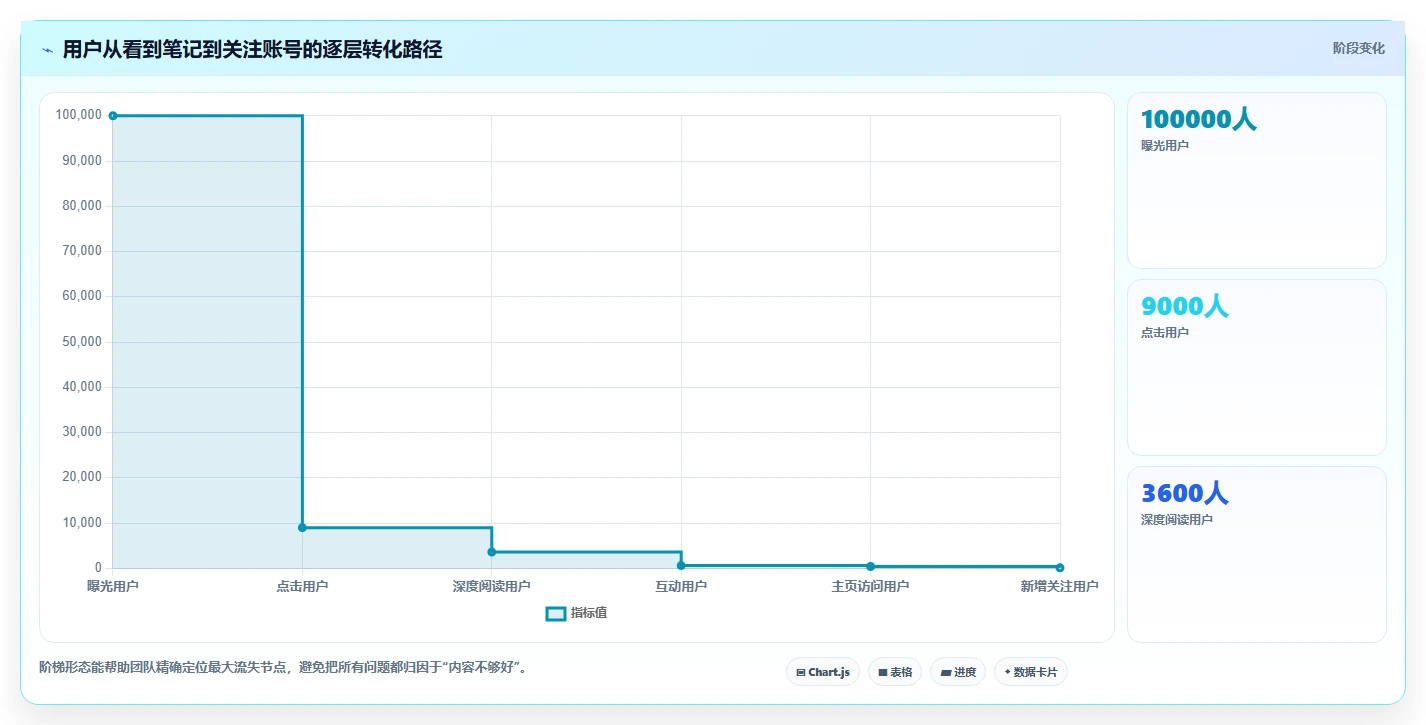Click the 数据卡片 chip
The height and width of the screenshot is (725, 1426).
click(1031, 672)
